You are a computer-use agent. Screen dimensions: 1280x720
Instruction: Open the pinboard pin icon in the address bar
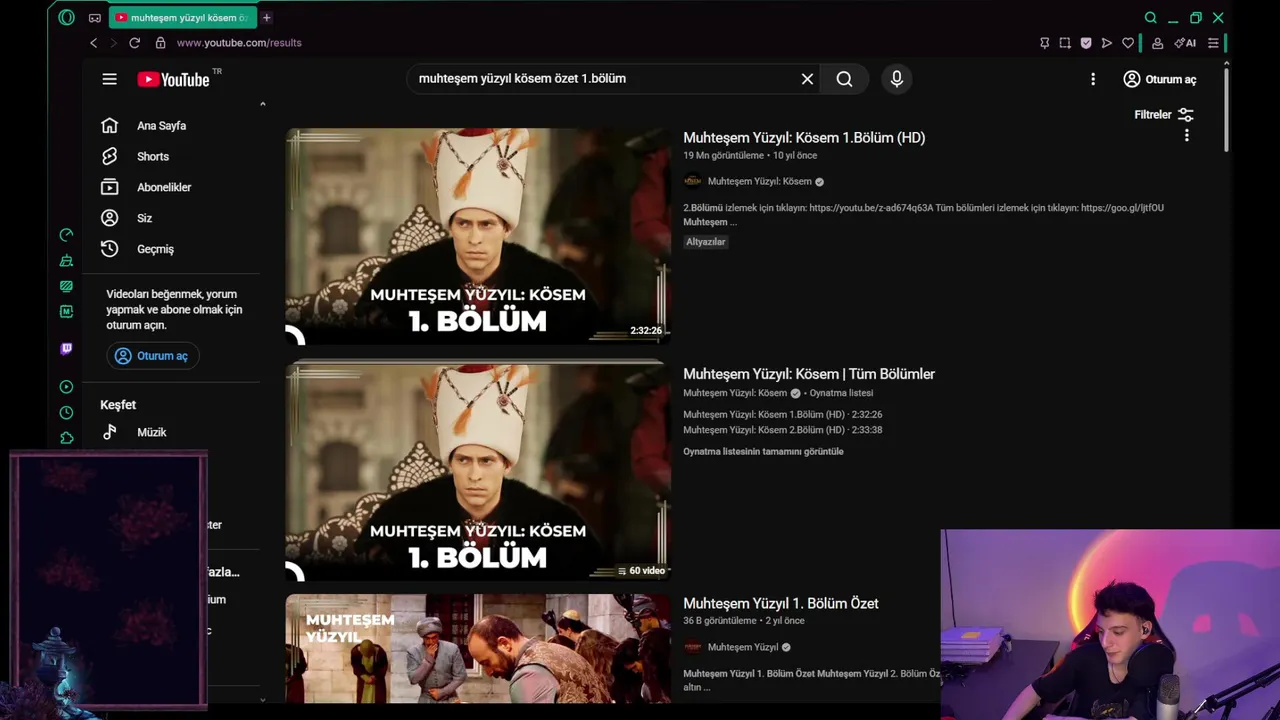tap(1044, 43)
